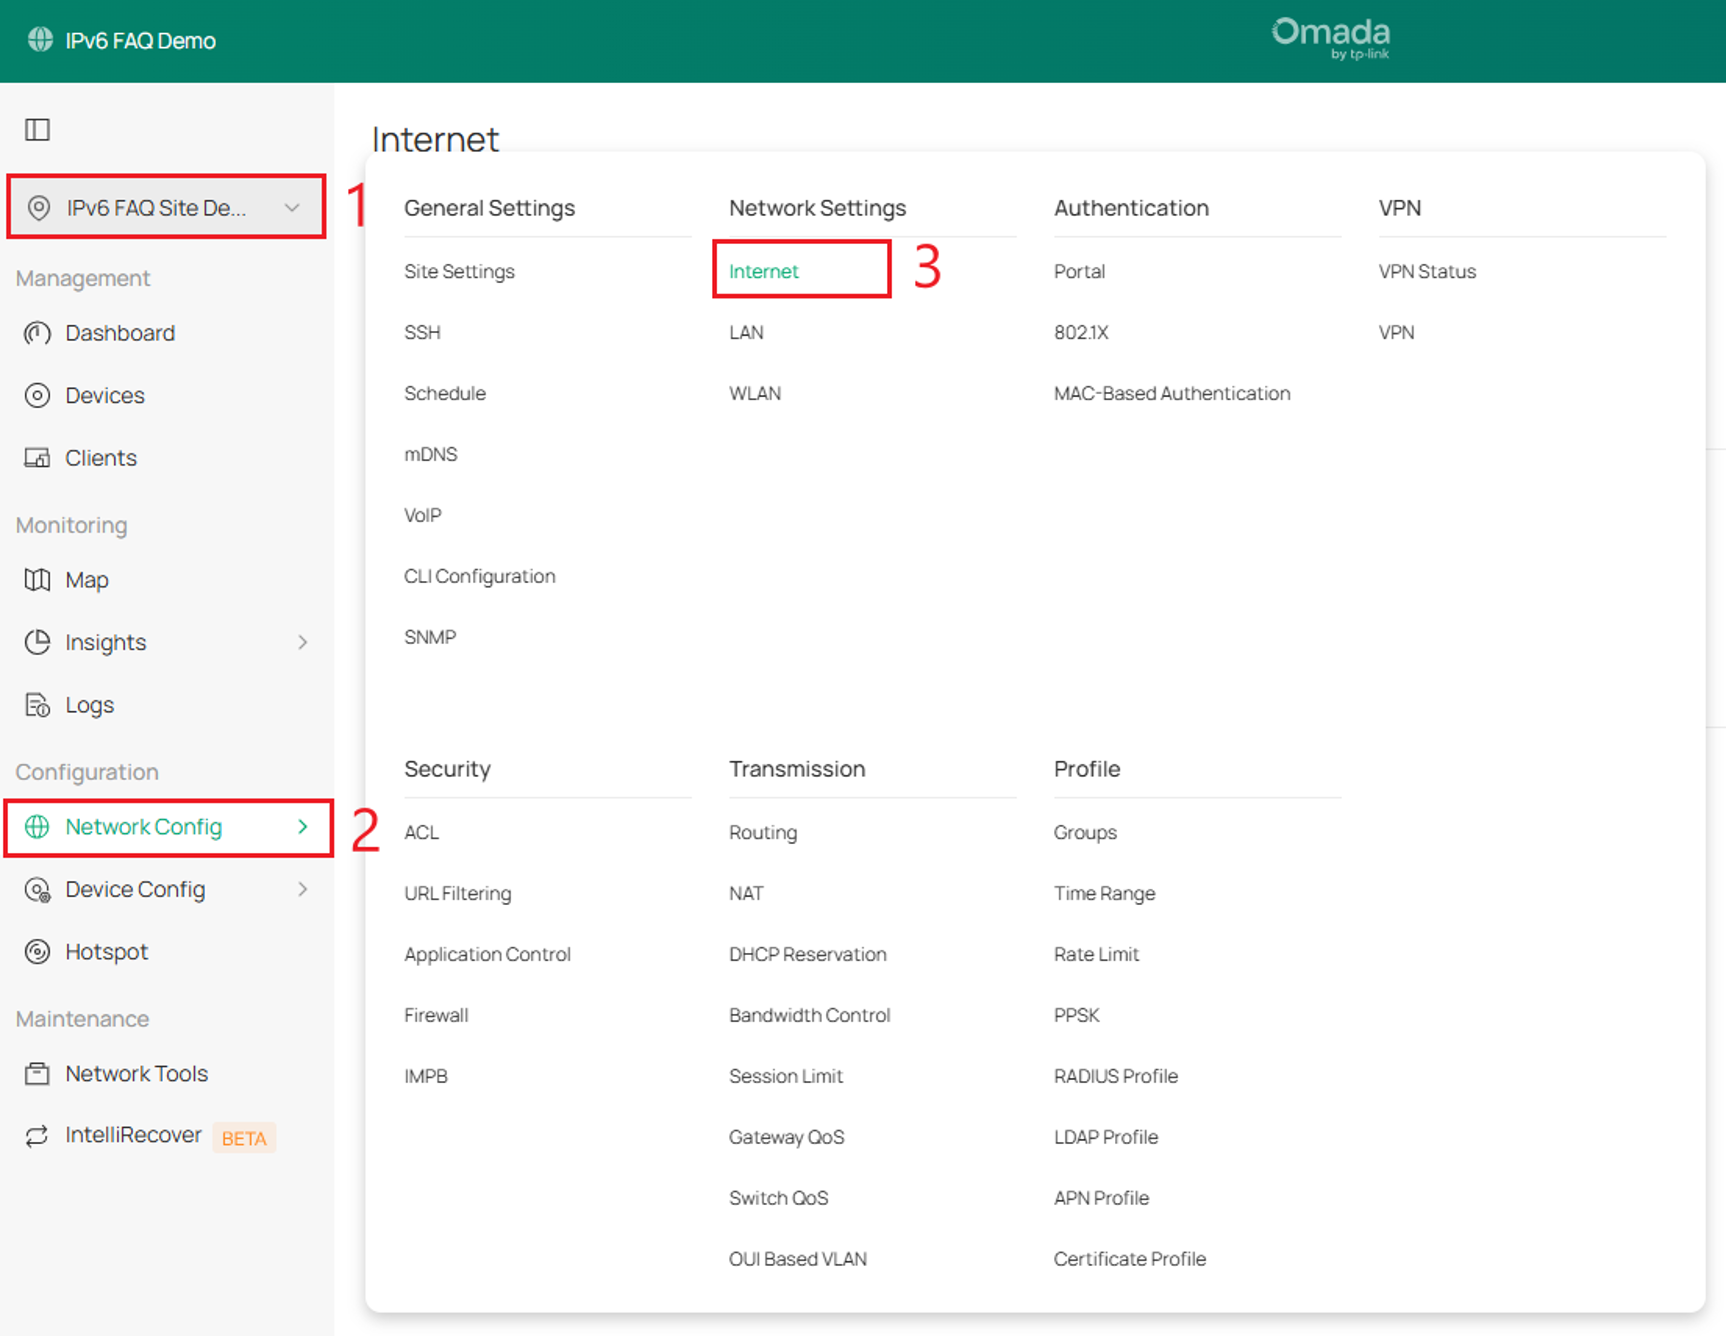This screenshot has height=1336, width=1726.
Task: Open Site Settings under General Settings
Action: pos(459,271)
